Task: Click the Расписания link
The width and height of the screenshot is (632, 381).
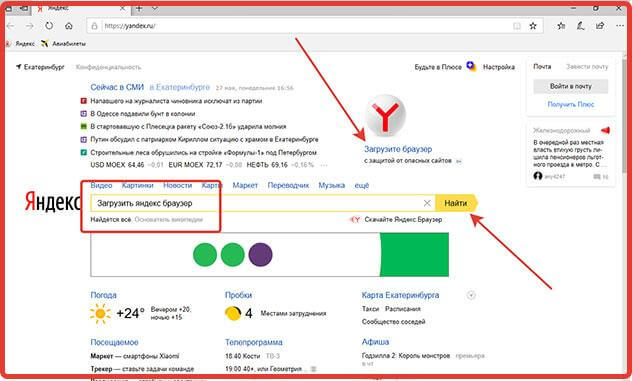Action: click(x=403, y=309)
